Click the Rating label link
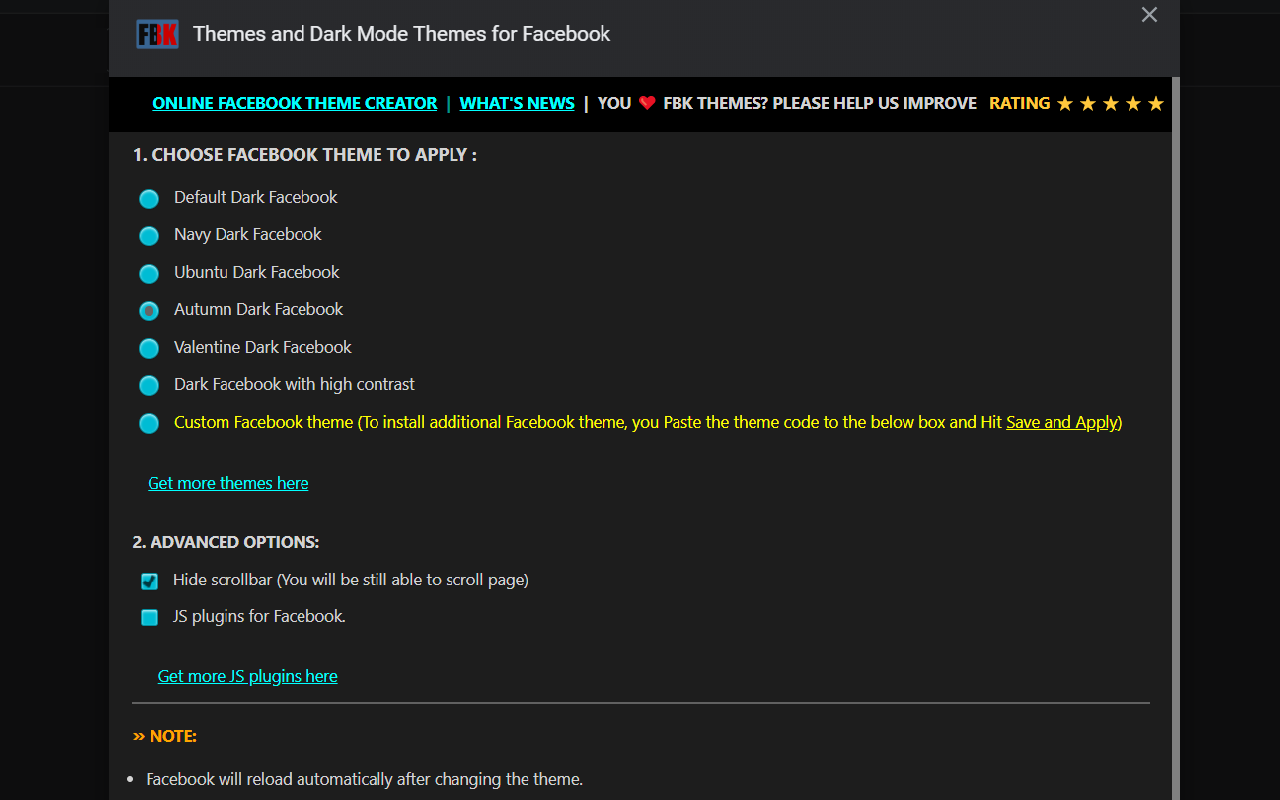The image size is (1280, 800). click(x=1019, y=103)
